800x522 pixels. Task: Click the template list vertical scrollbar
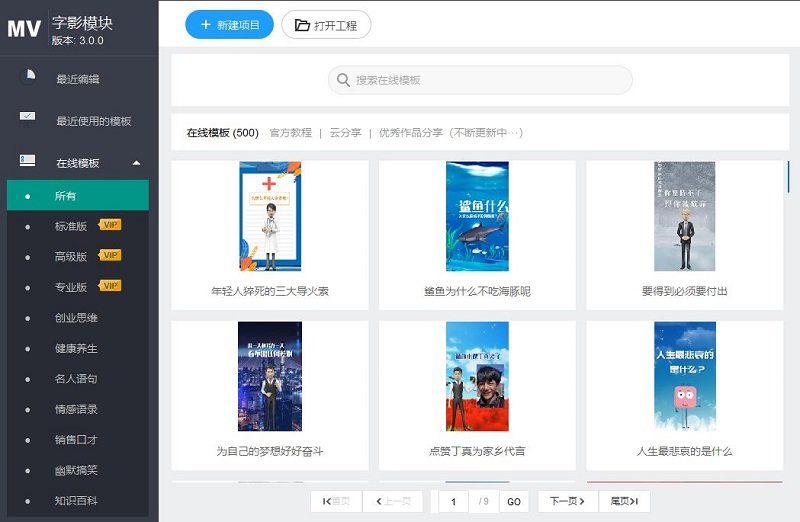788,177
